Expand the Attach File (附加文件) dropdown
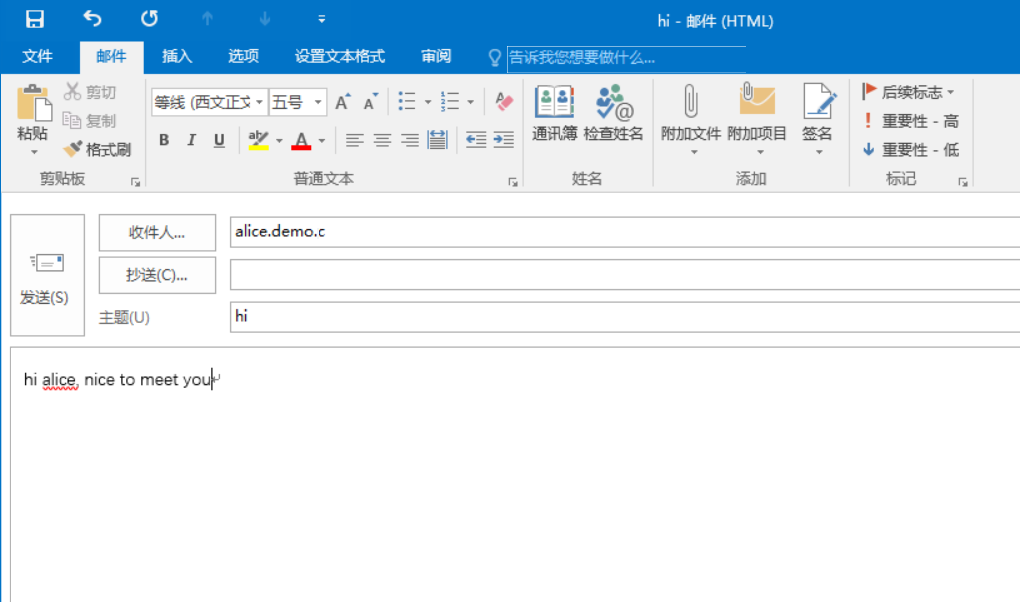Viewport: 1020px width, 602px height. click(x=690, y=152)
